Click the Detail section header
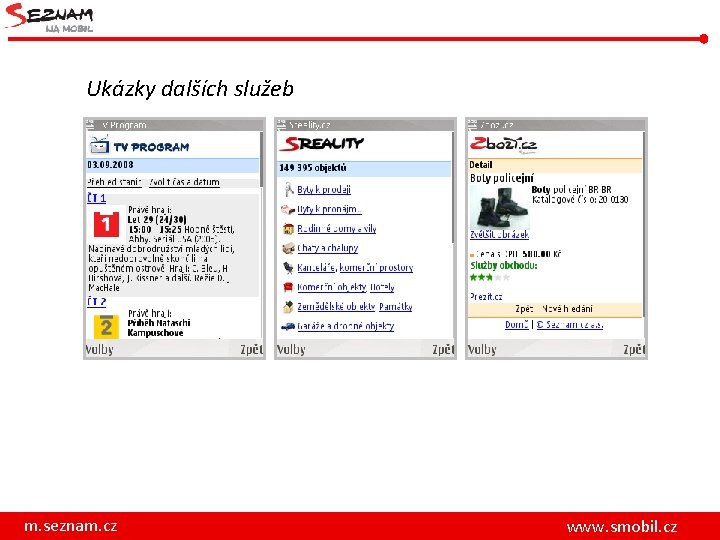 (555, 165)
